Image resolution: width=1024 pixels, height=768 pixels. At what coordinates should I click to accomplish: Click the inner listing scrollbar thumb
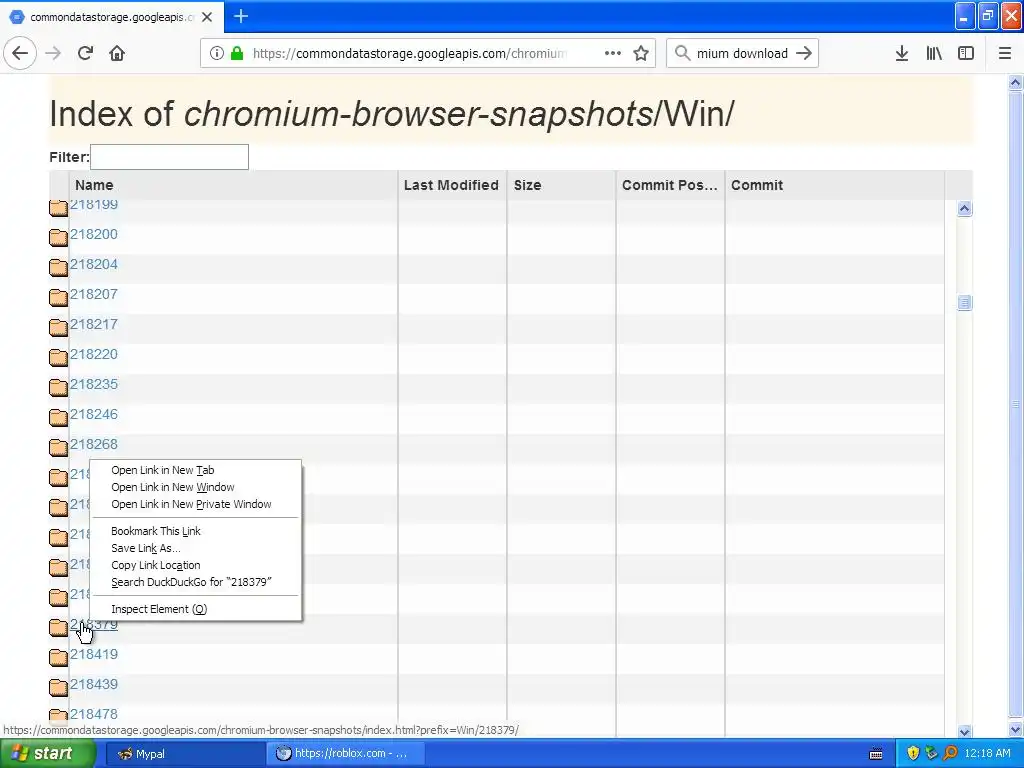point(965,302)
